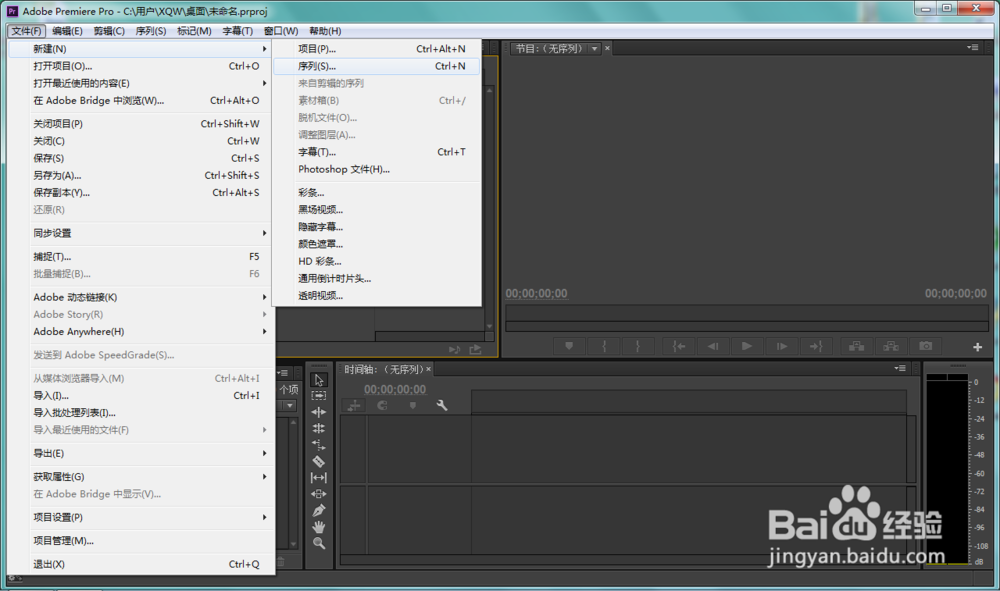Select the Ripple Edit tool
Screen dimensions: 1000x591
(x=319, y=412)
